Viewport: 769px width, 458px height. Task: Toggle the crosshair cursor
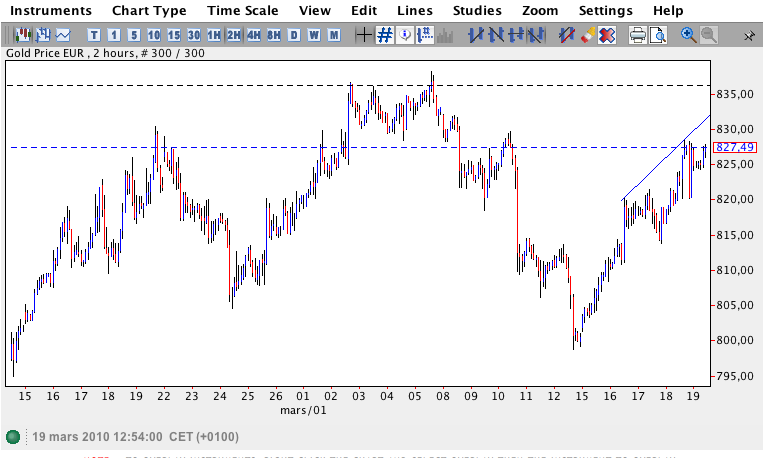point(364,35)
